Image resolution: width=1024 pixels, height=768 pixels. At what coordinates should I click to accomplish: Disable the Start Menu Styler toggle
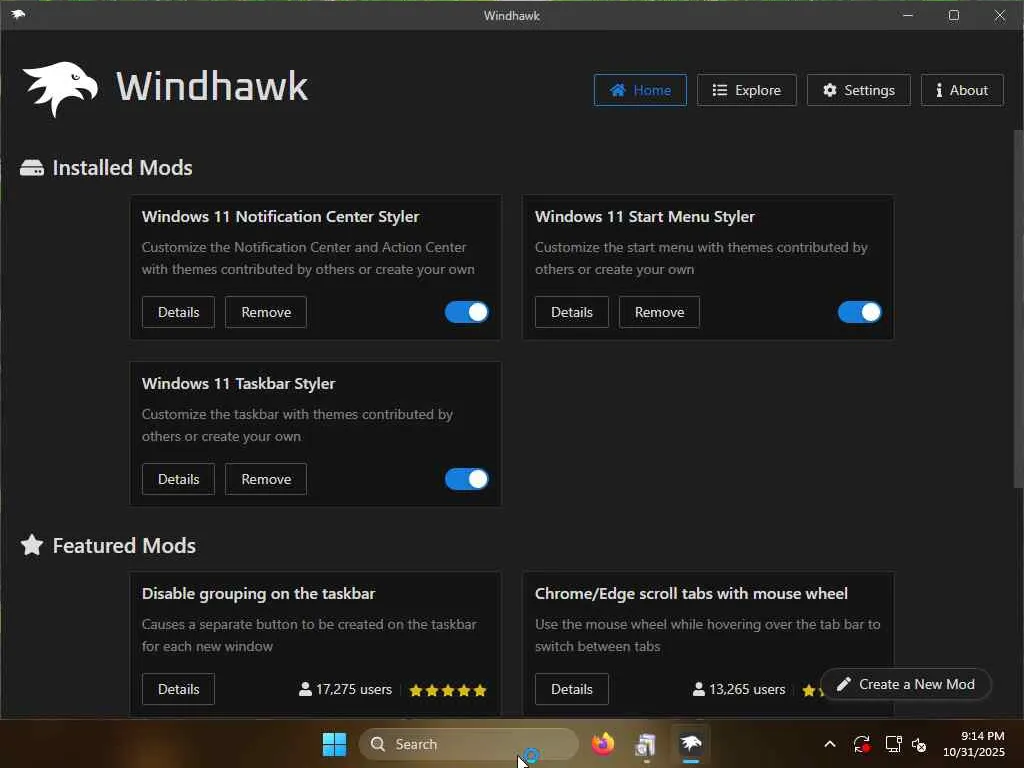(x=860, y=312)
